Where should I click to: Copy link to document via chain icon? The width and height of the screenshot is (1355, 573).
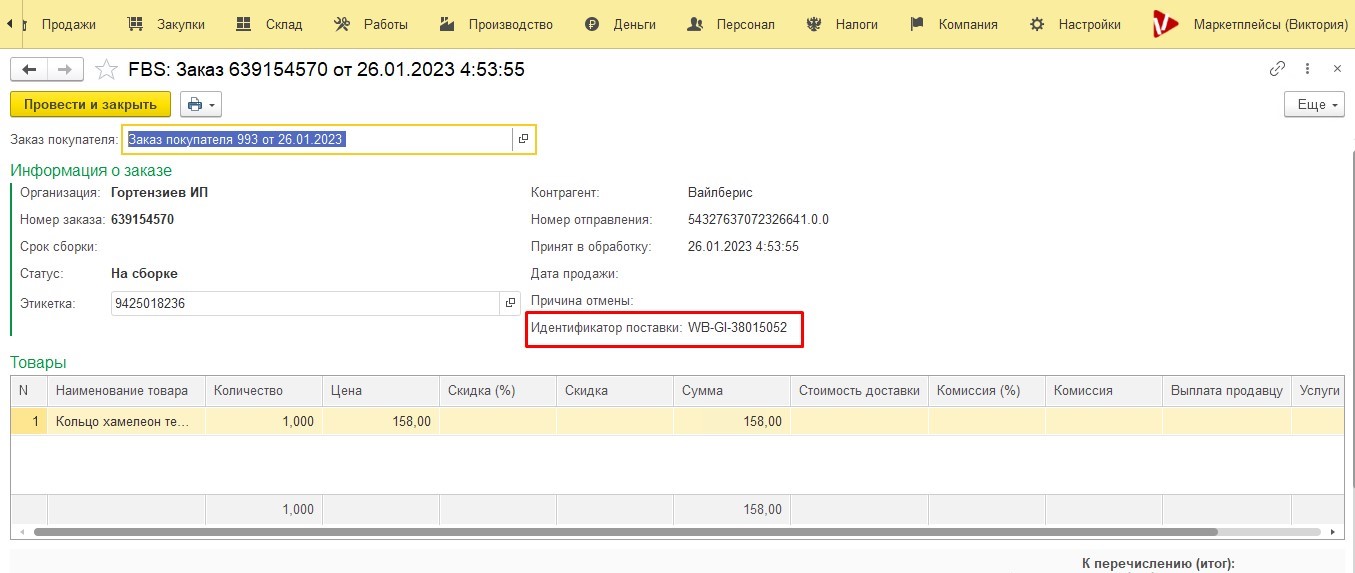[1277, 69]
